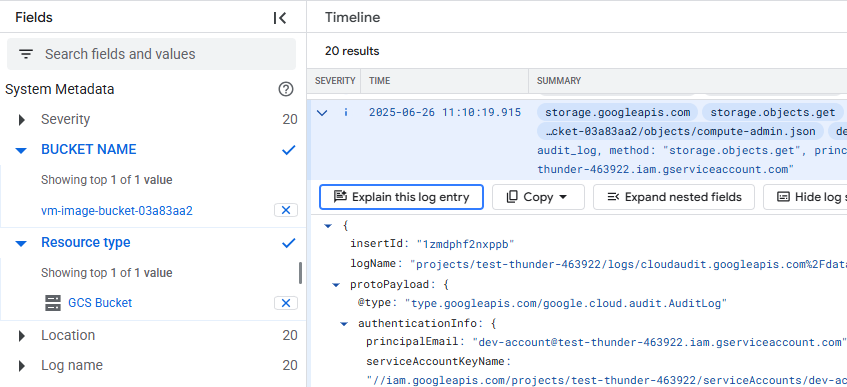This screenshot has height=387, width=847.
Task: Click the 20 results count text
Action: pos(352,51)
